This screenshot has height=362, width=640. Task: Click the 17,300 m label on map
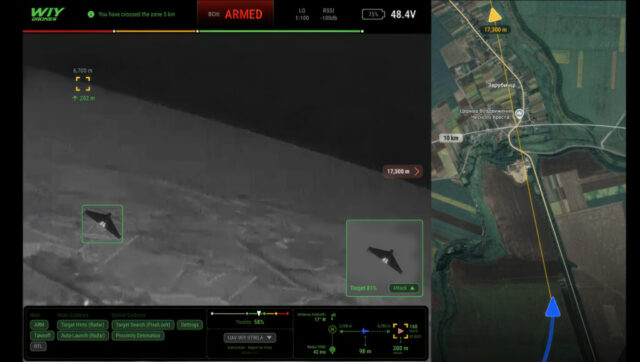(x=496, y=30)
